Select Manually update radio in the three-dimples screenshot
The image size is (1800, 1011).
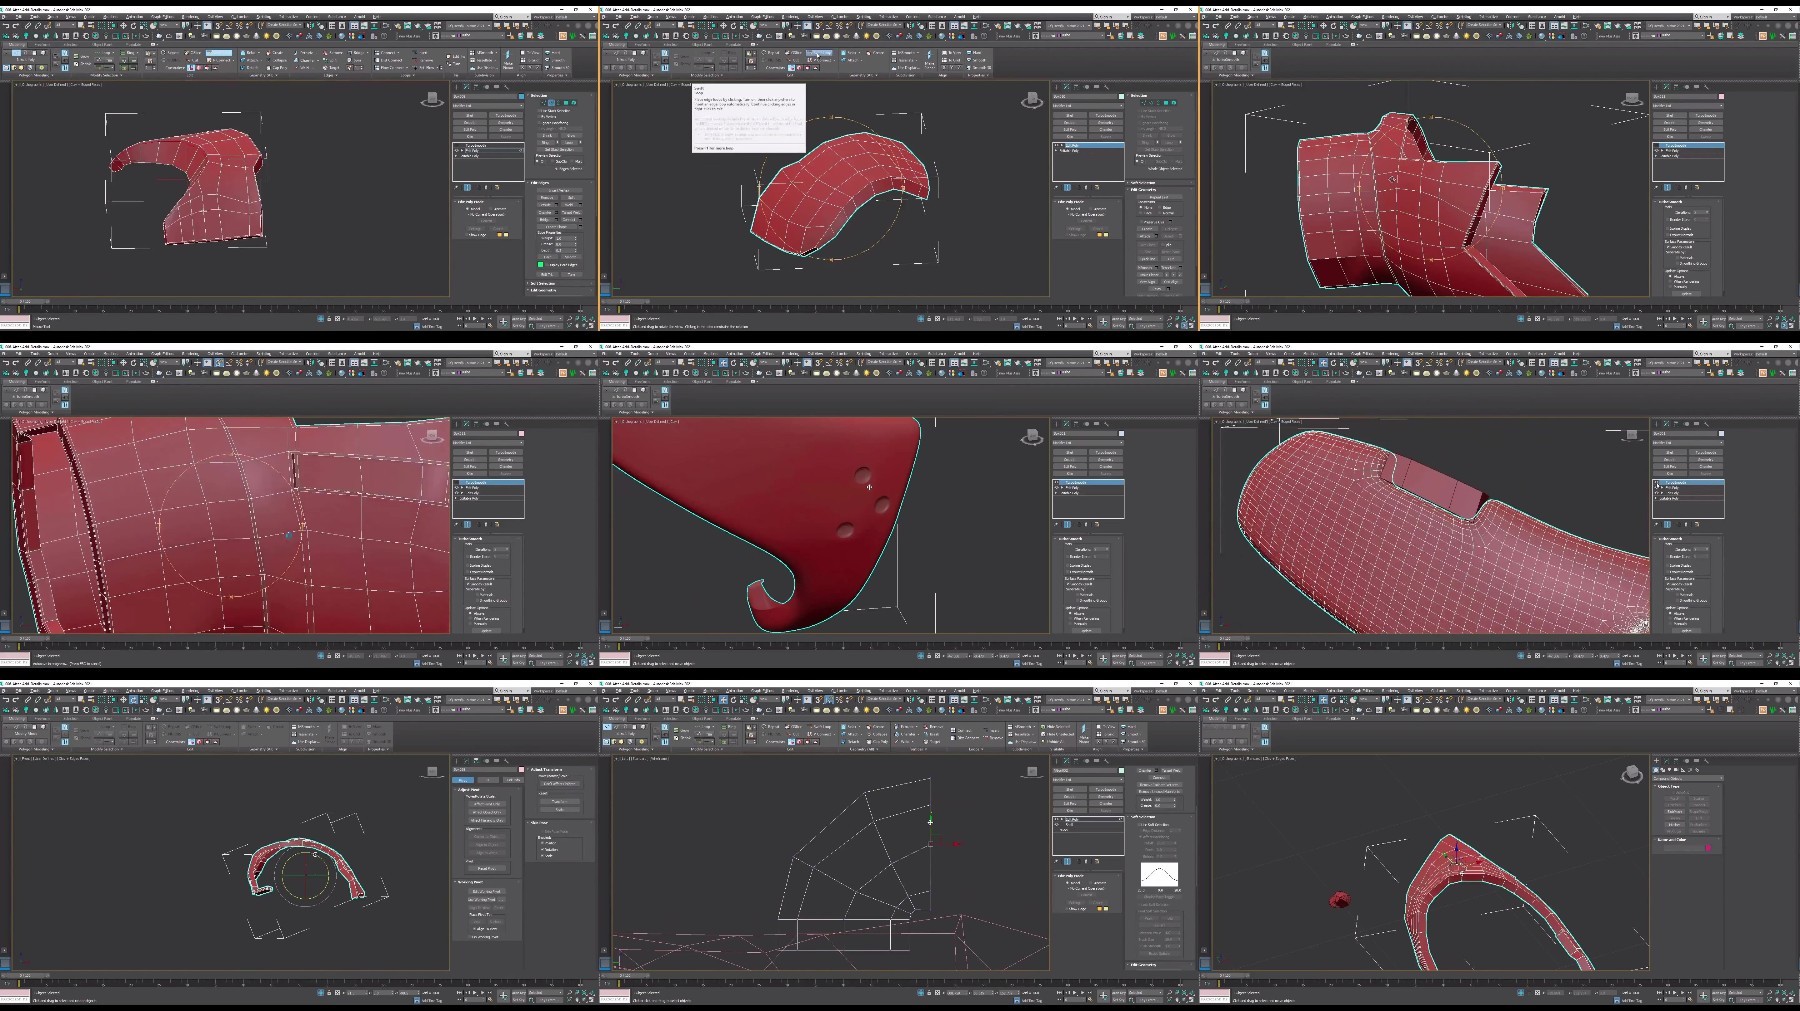1070,624
